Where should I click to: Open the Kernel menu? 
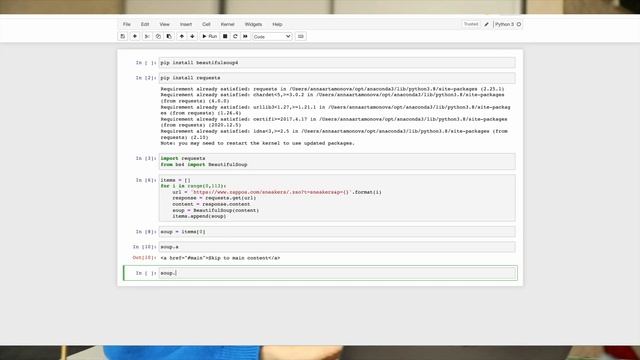click(x=228, y=24)
